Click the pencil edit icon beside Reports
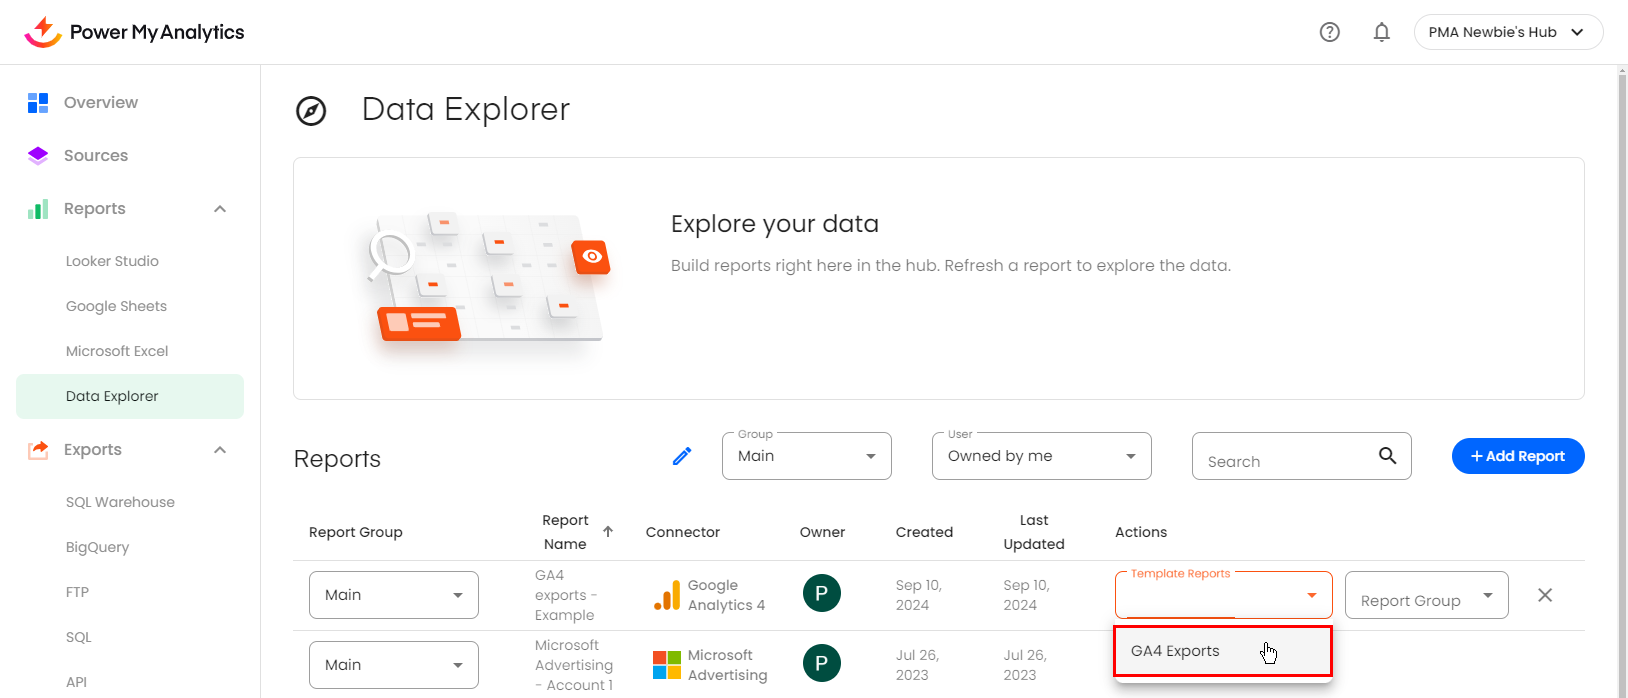This screenshot has width=1628, height=698. (682, 456)
